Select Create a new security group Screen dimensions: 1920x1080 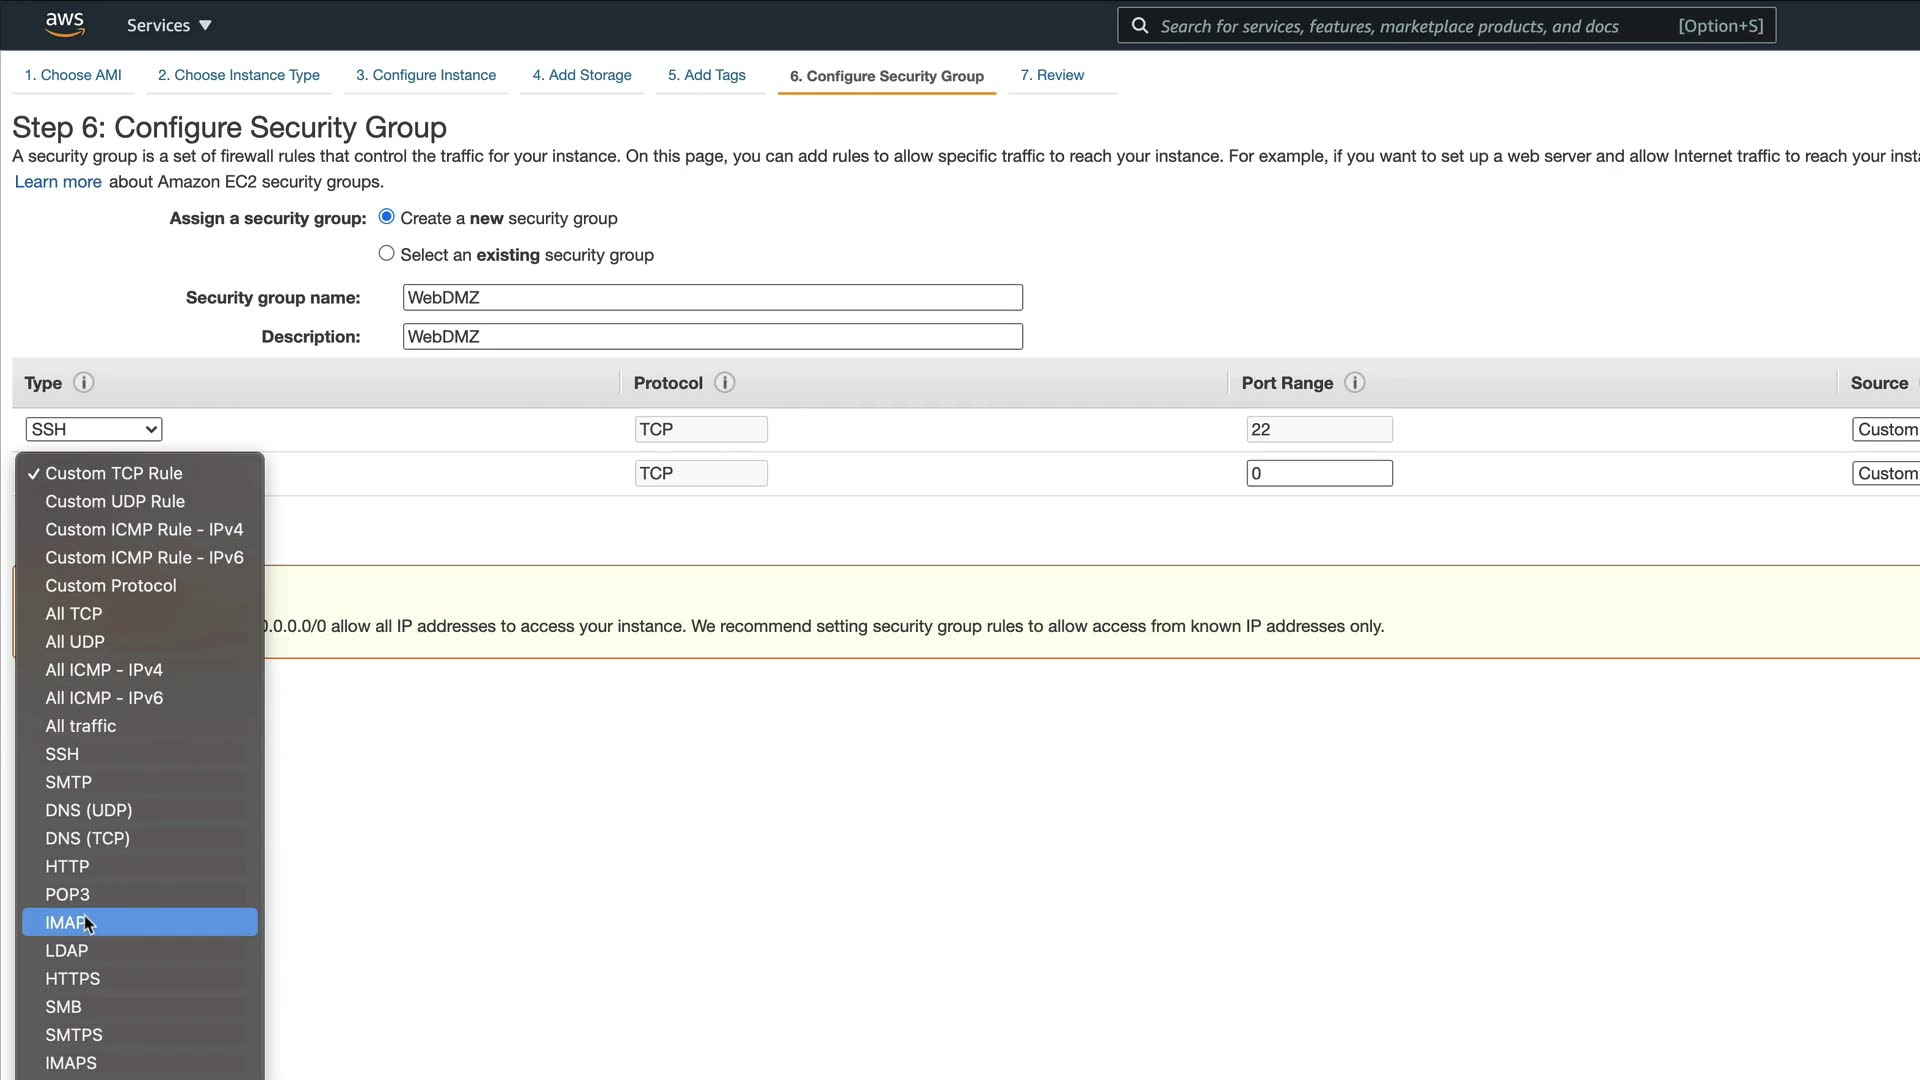387,217
